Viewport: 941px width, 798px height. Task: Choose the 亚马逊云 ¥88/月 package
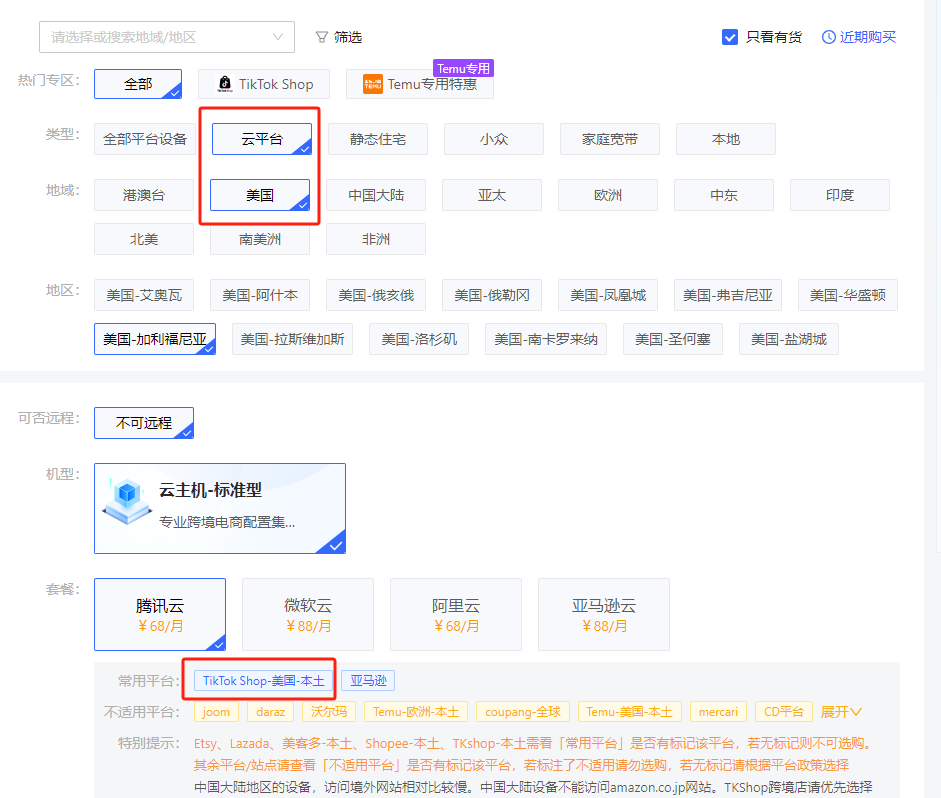604,614
